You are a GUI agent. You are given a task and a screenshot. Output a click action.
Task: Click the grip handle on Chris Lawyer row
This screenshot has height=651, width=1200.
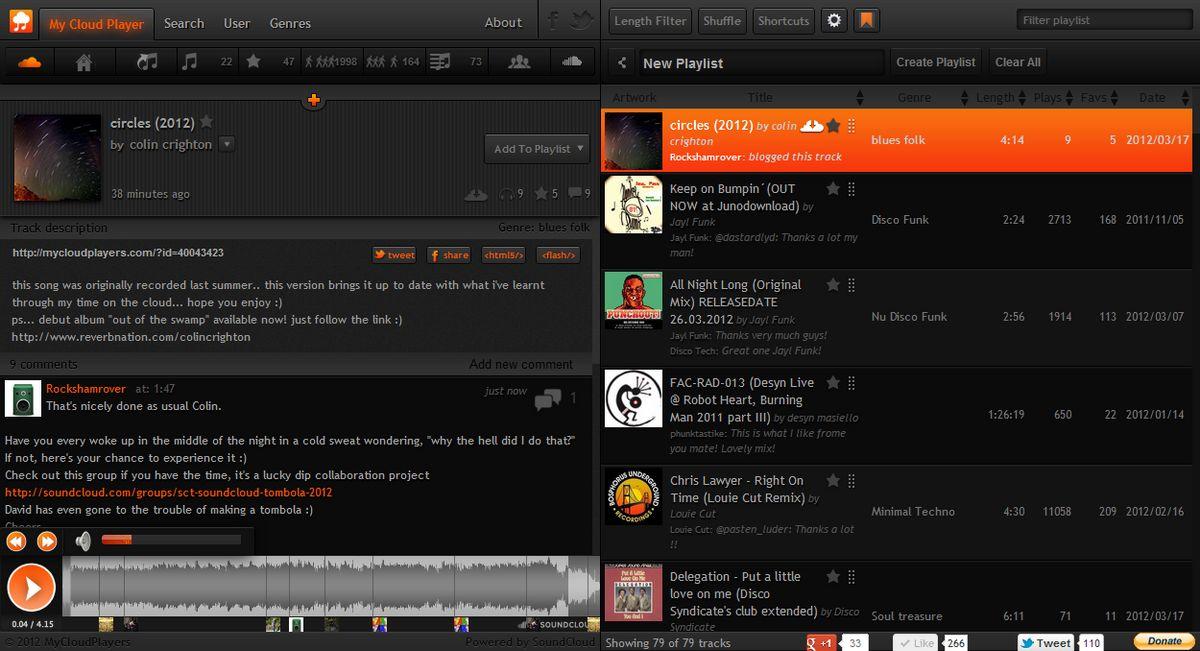pos(852,480)
